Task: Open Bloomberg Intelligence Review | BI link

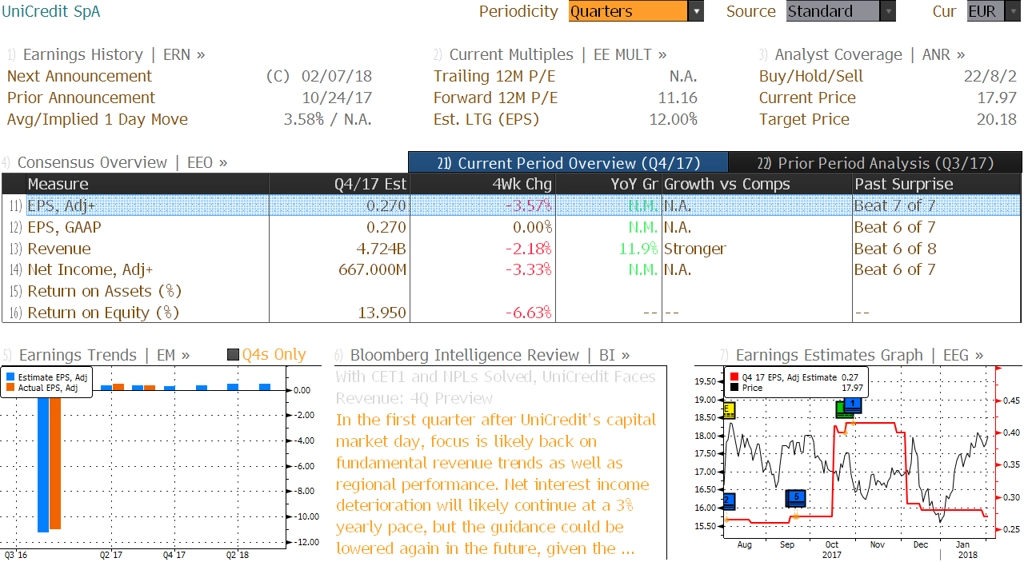Action: (490, 355)
